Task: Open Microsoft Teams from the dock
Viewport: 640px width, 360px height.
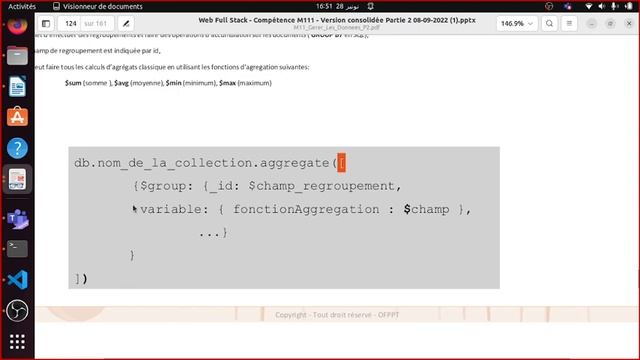Action: 17,219
